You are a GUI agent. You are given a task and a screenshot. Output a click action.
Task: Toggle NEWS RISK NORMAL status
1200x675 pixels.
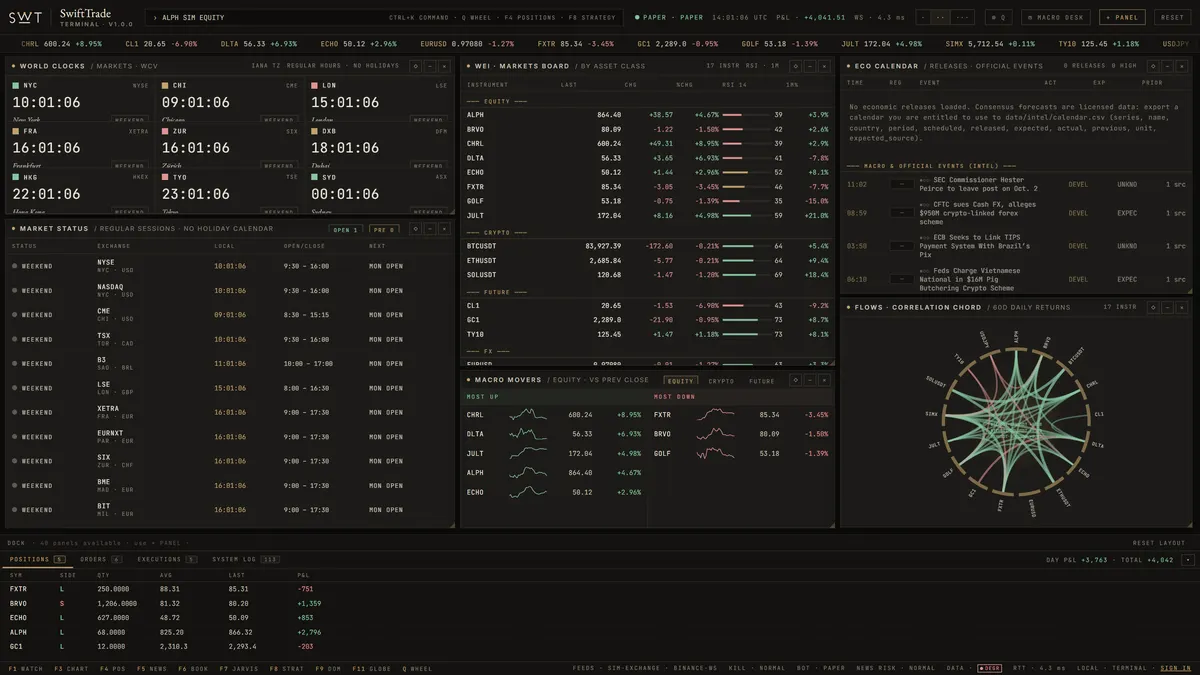[894, 668]
